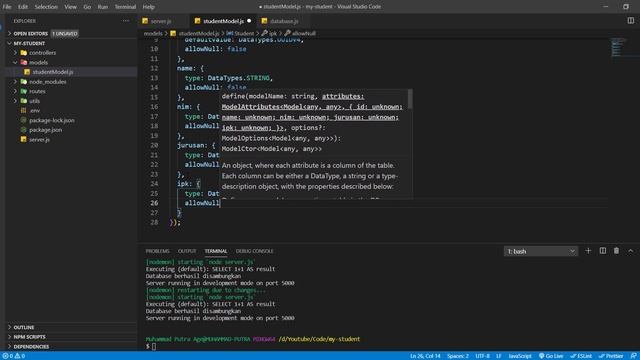Click the routes folder icon
640x360 pixels.
[24, 91]
